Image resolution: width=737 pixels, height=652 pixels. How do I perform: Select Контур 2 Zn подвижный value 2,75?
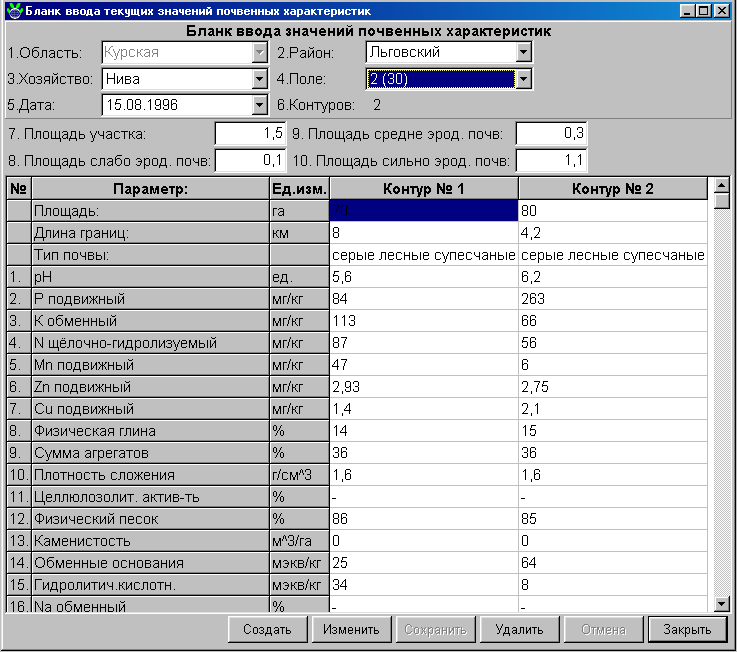coord(613,387)
